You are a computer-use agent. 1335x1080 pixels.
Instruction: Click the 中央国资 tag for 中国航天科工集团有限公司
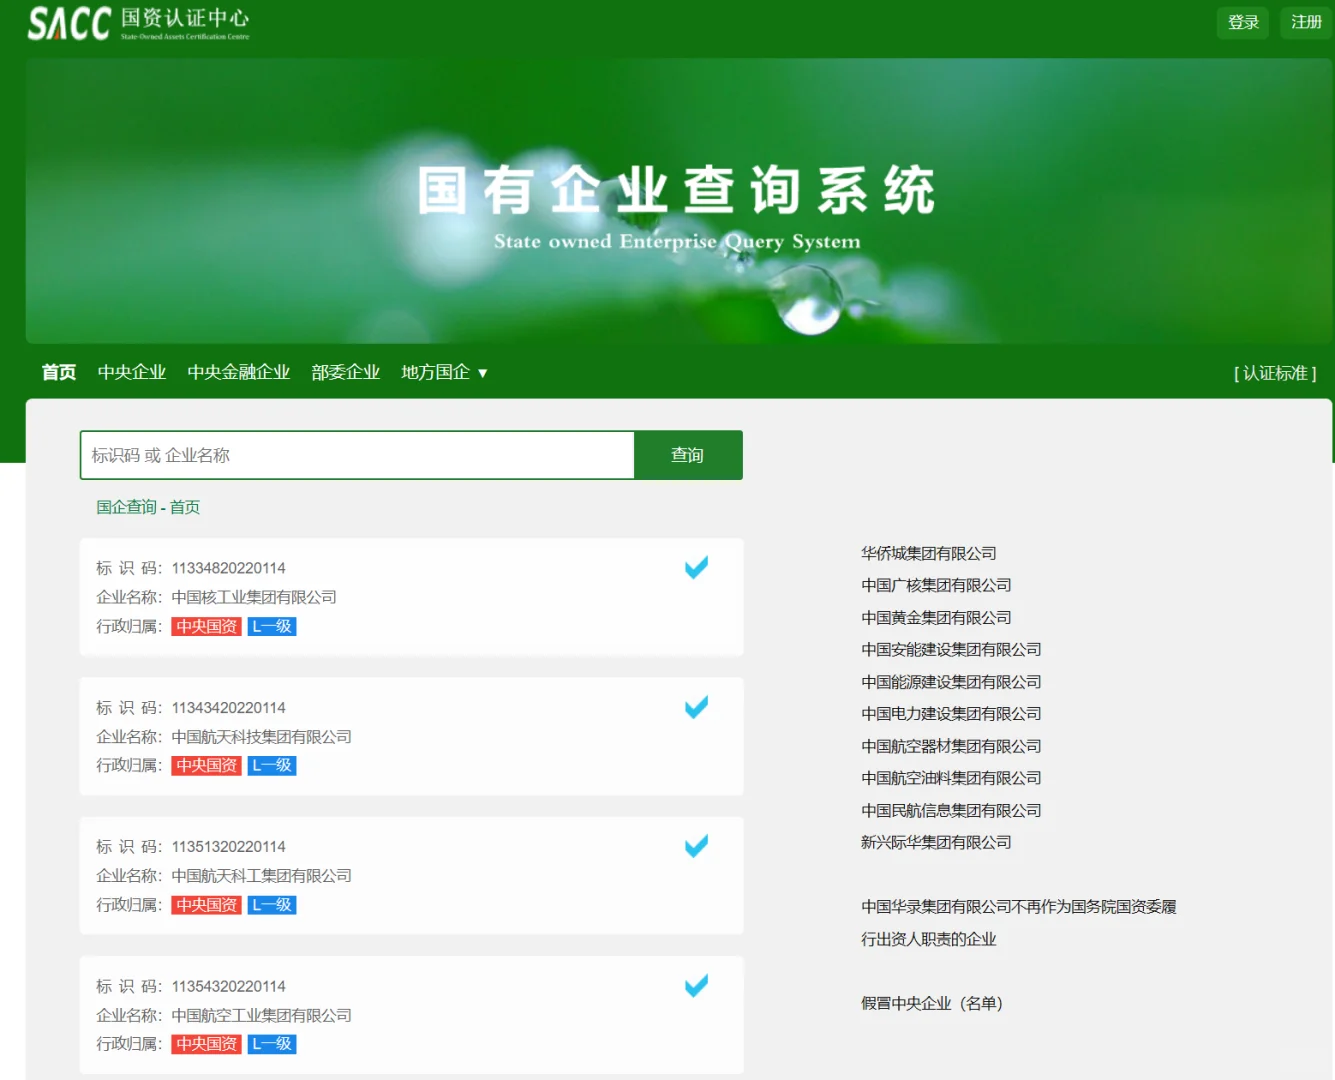pos(207,905)
